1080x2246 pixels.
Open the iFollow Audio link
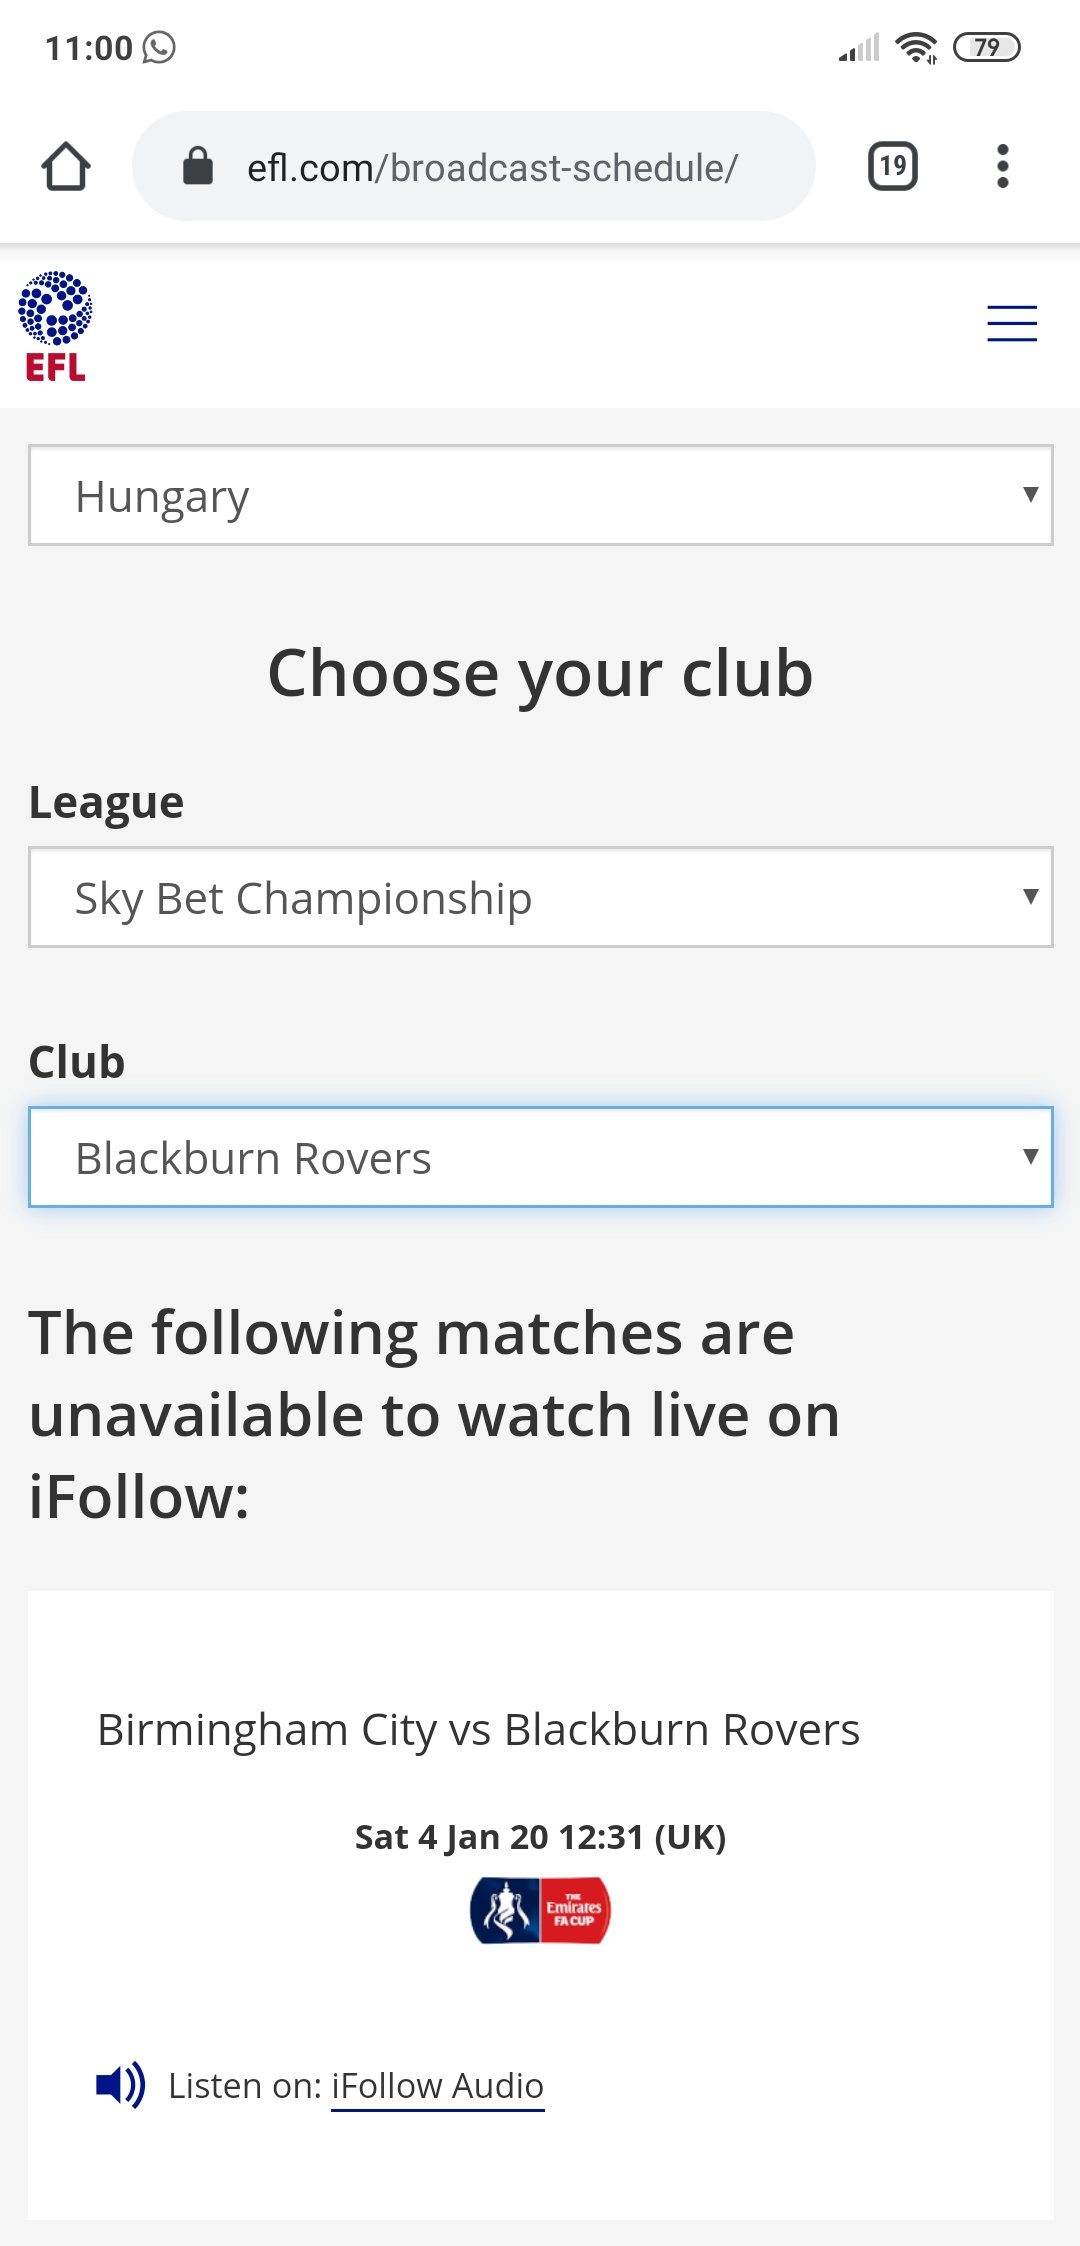tap(438, 2086)
